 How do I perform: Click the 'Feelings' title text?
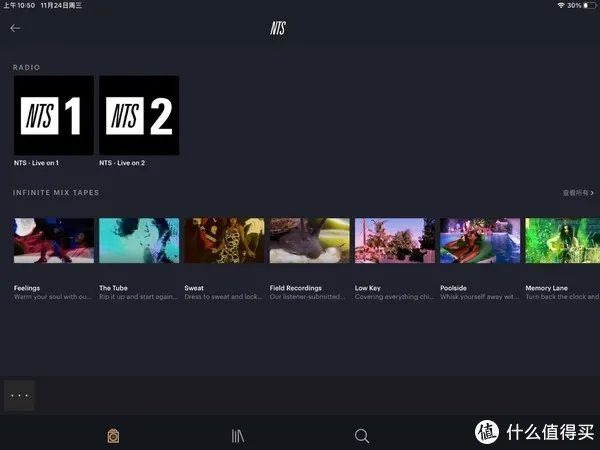point(27,288)
